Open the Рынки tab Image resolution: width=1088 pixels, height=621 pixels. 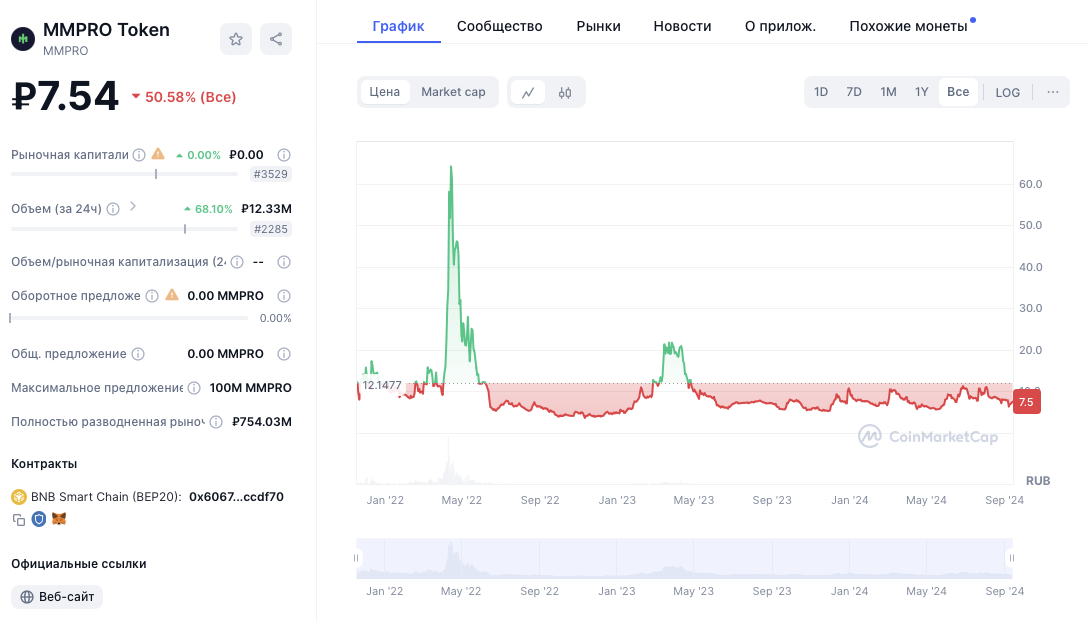598,26
